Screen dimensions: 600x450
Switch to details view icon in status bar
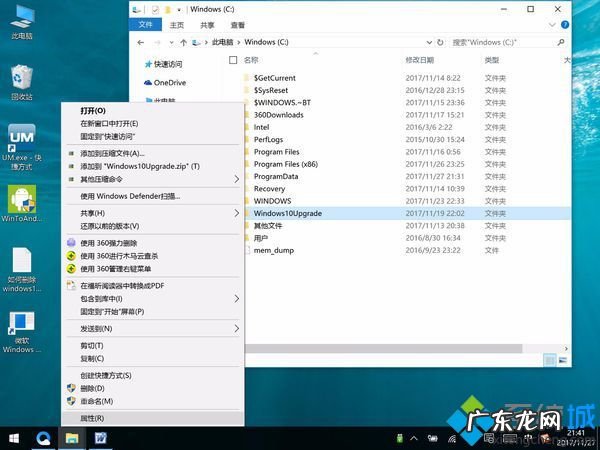coord(549,360)
